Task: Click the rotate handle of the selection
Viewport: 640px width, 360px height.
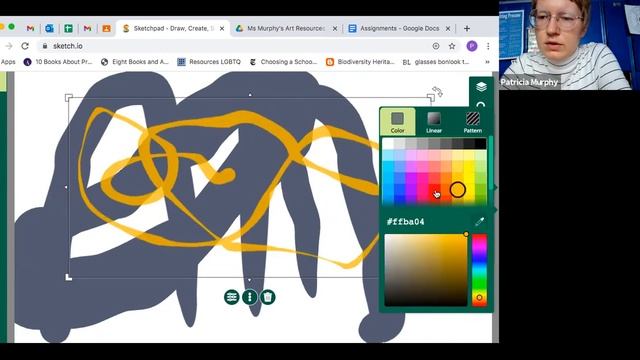Action: point(437,91)
